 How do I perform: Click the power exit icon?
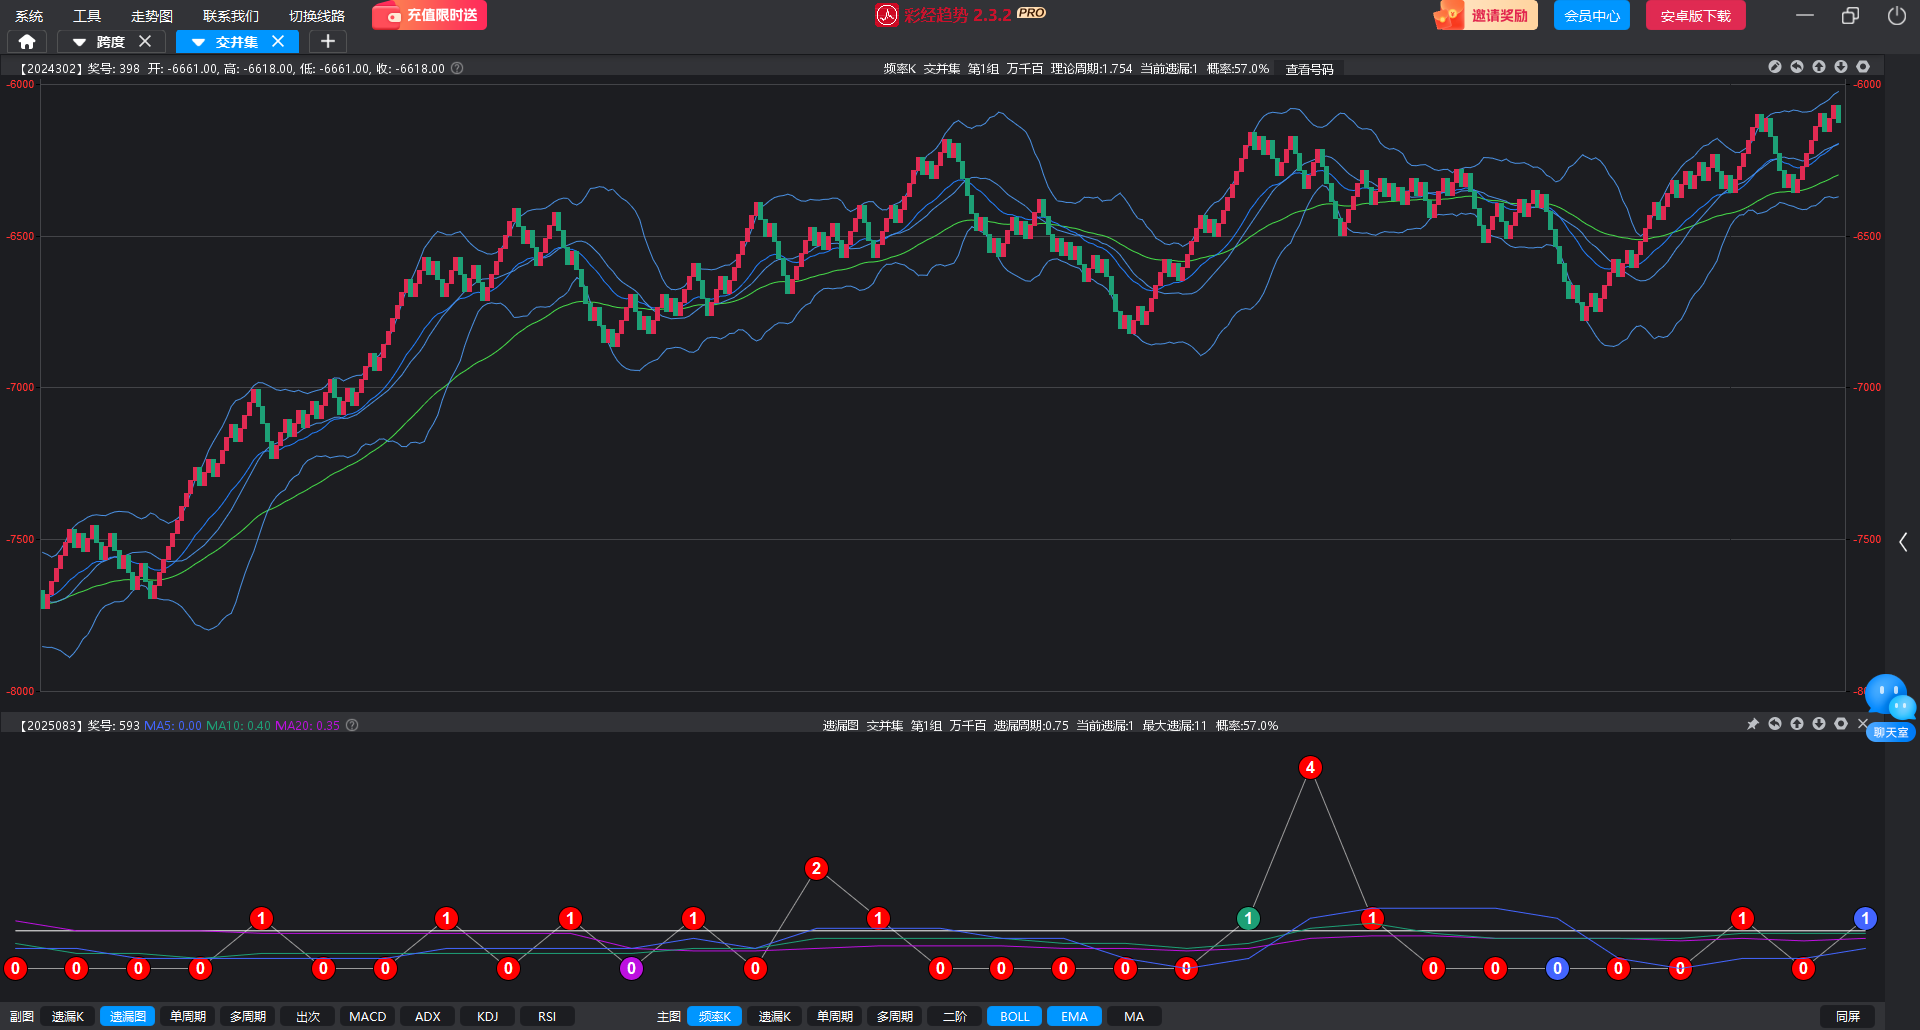pos(1896,15)
